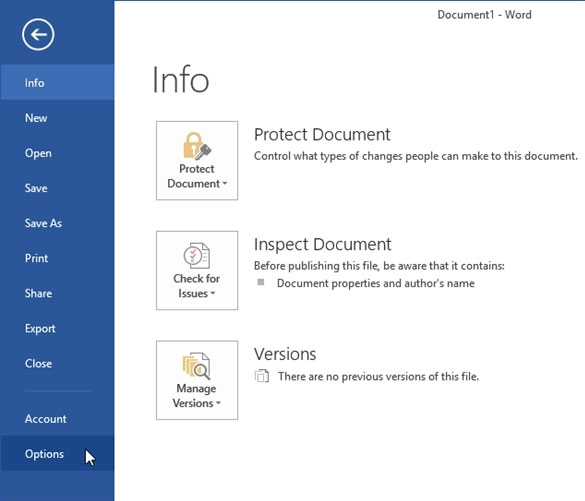Expand the Check for Issues dropdown

click(x=197, y=270)
